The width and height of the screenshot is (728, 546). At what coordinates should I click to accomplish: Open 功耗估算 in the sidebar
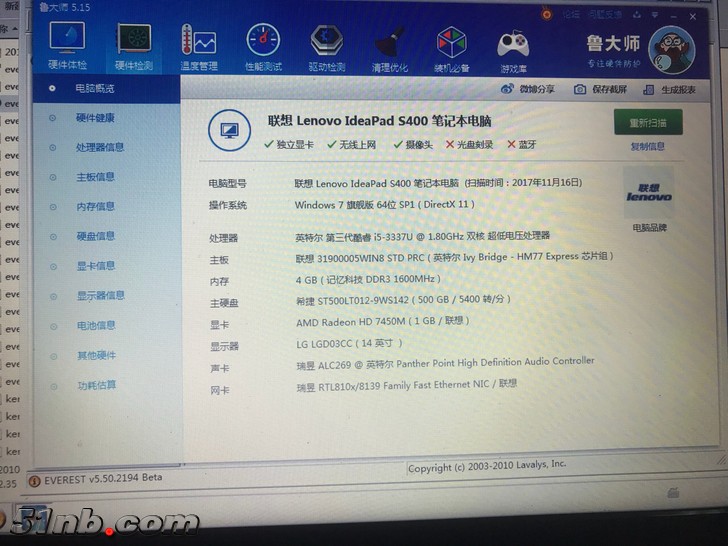coord(97,385)
